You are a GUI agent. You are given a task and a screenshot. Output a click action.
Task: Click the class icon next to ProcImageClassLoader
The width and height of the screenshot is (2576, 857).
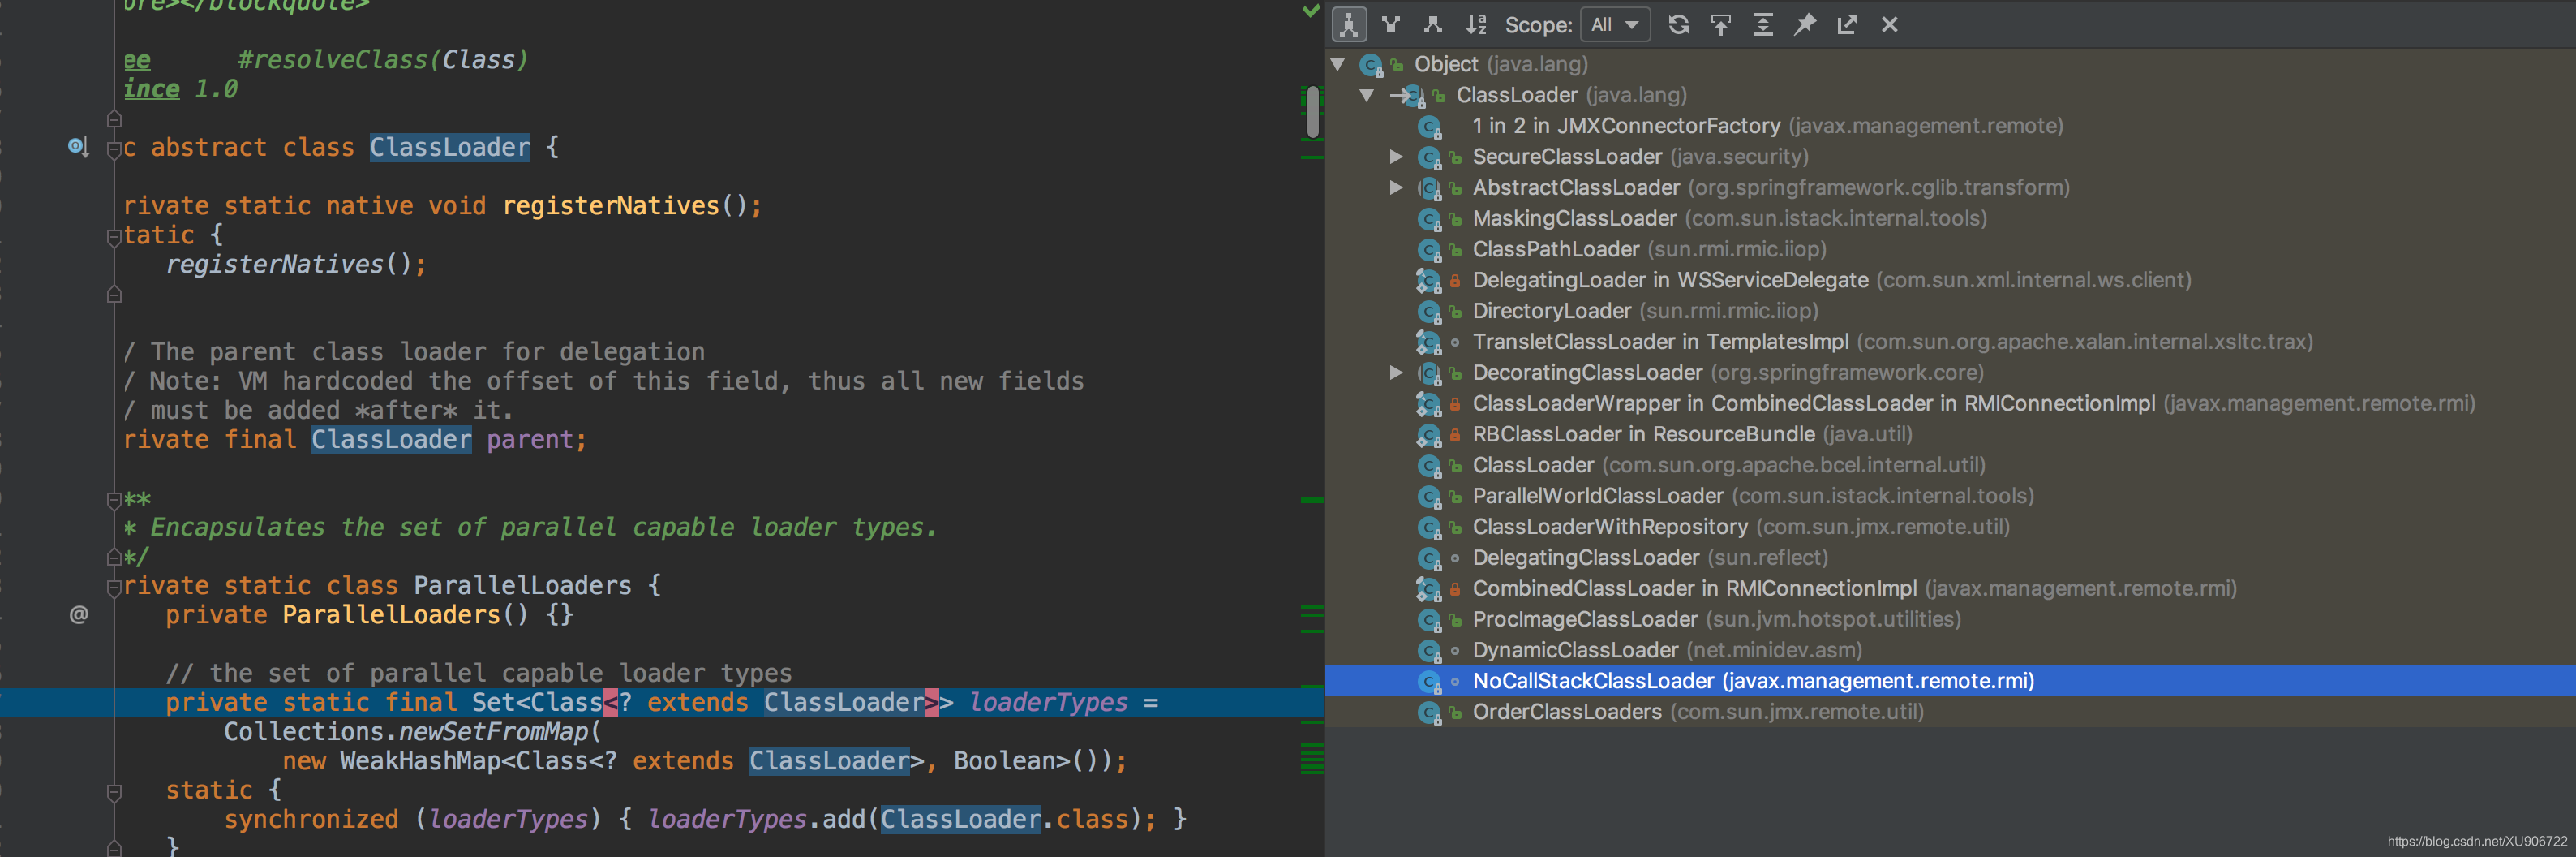click(x=1430, y=621)
